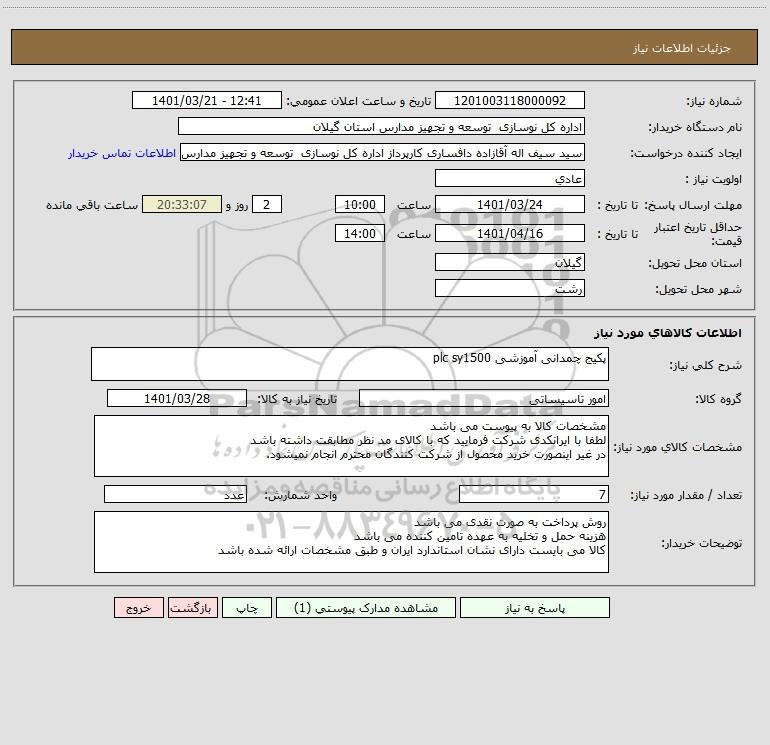Click the 'شماره نیاز:' label
This screenshot has width=770, height=745.
point(714,102)
